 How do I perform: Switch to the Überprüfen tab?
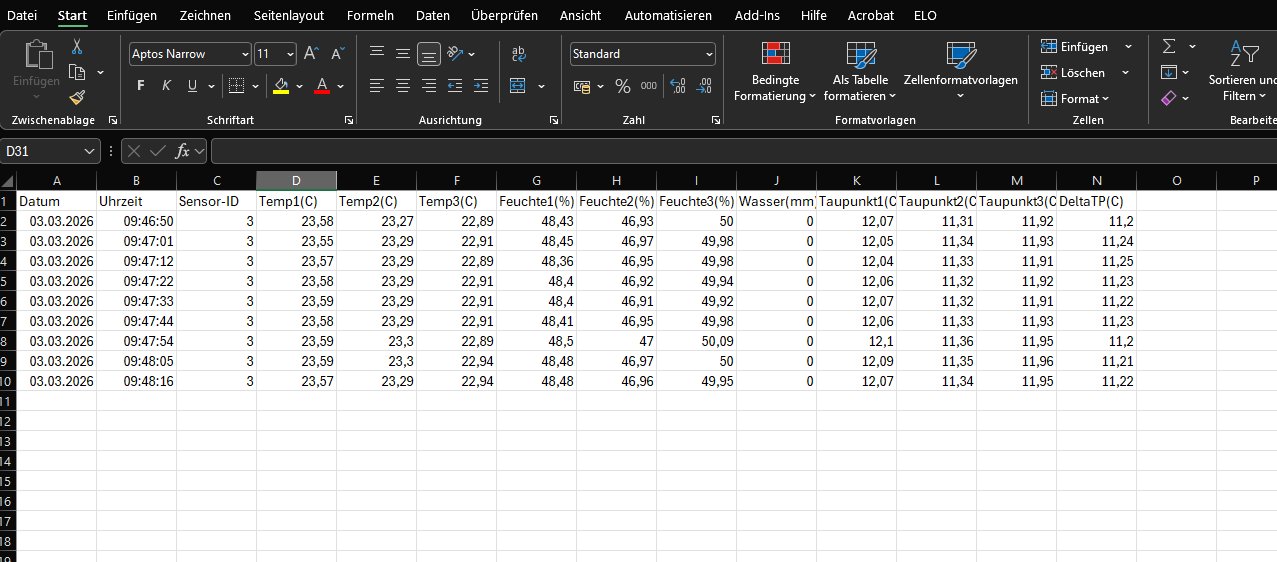tap(504, 15)
